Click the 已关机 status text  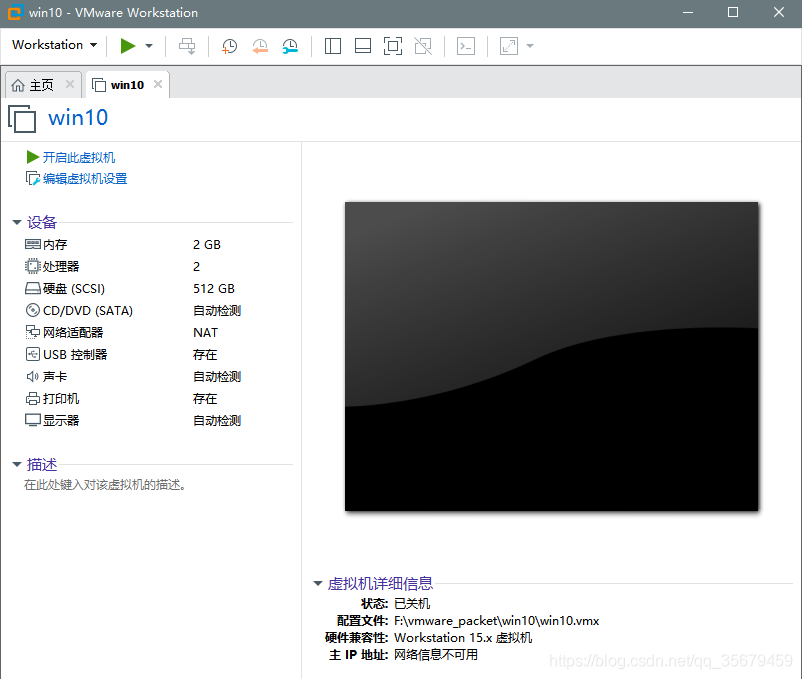[412, 604]
